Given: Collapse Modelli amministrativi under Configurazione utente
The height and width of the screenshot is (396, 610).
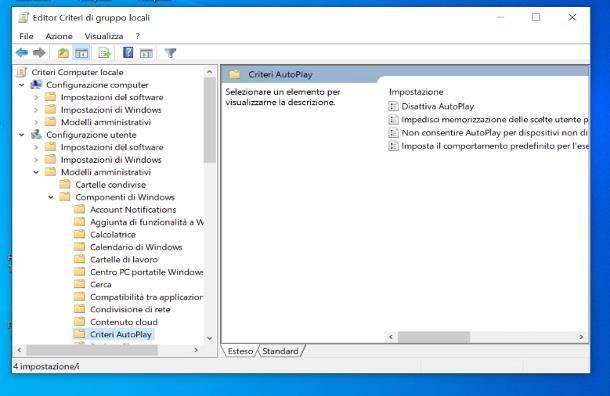Looking at the screenshot, I should point(36,172).
